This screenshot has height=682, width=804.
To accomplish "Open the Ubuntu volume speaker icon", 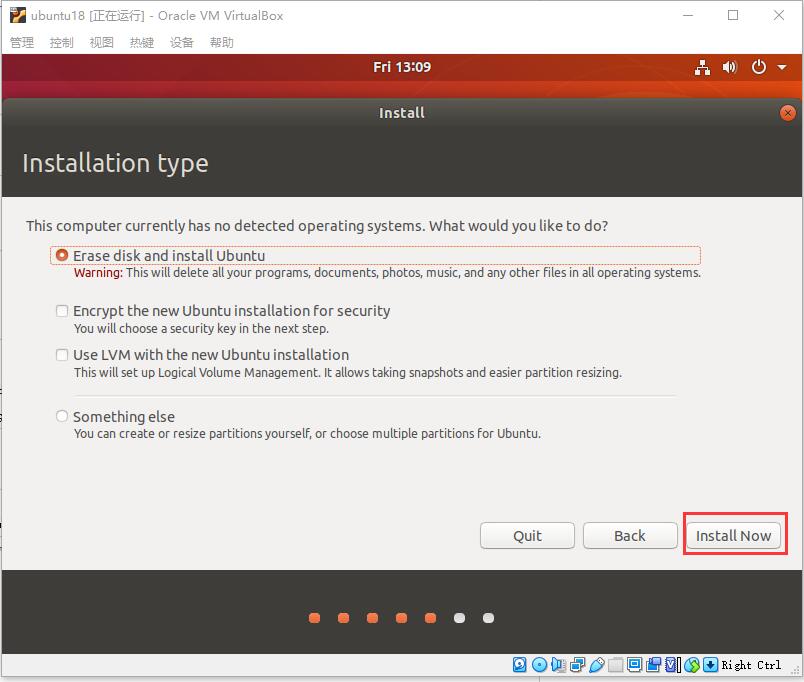I will (x=730, y=67).
